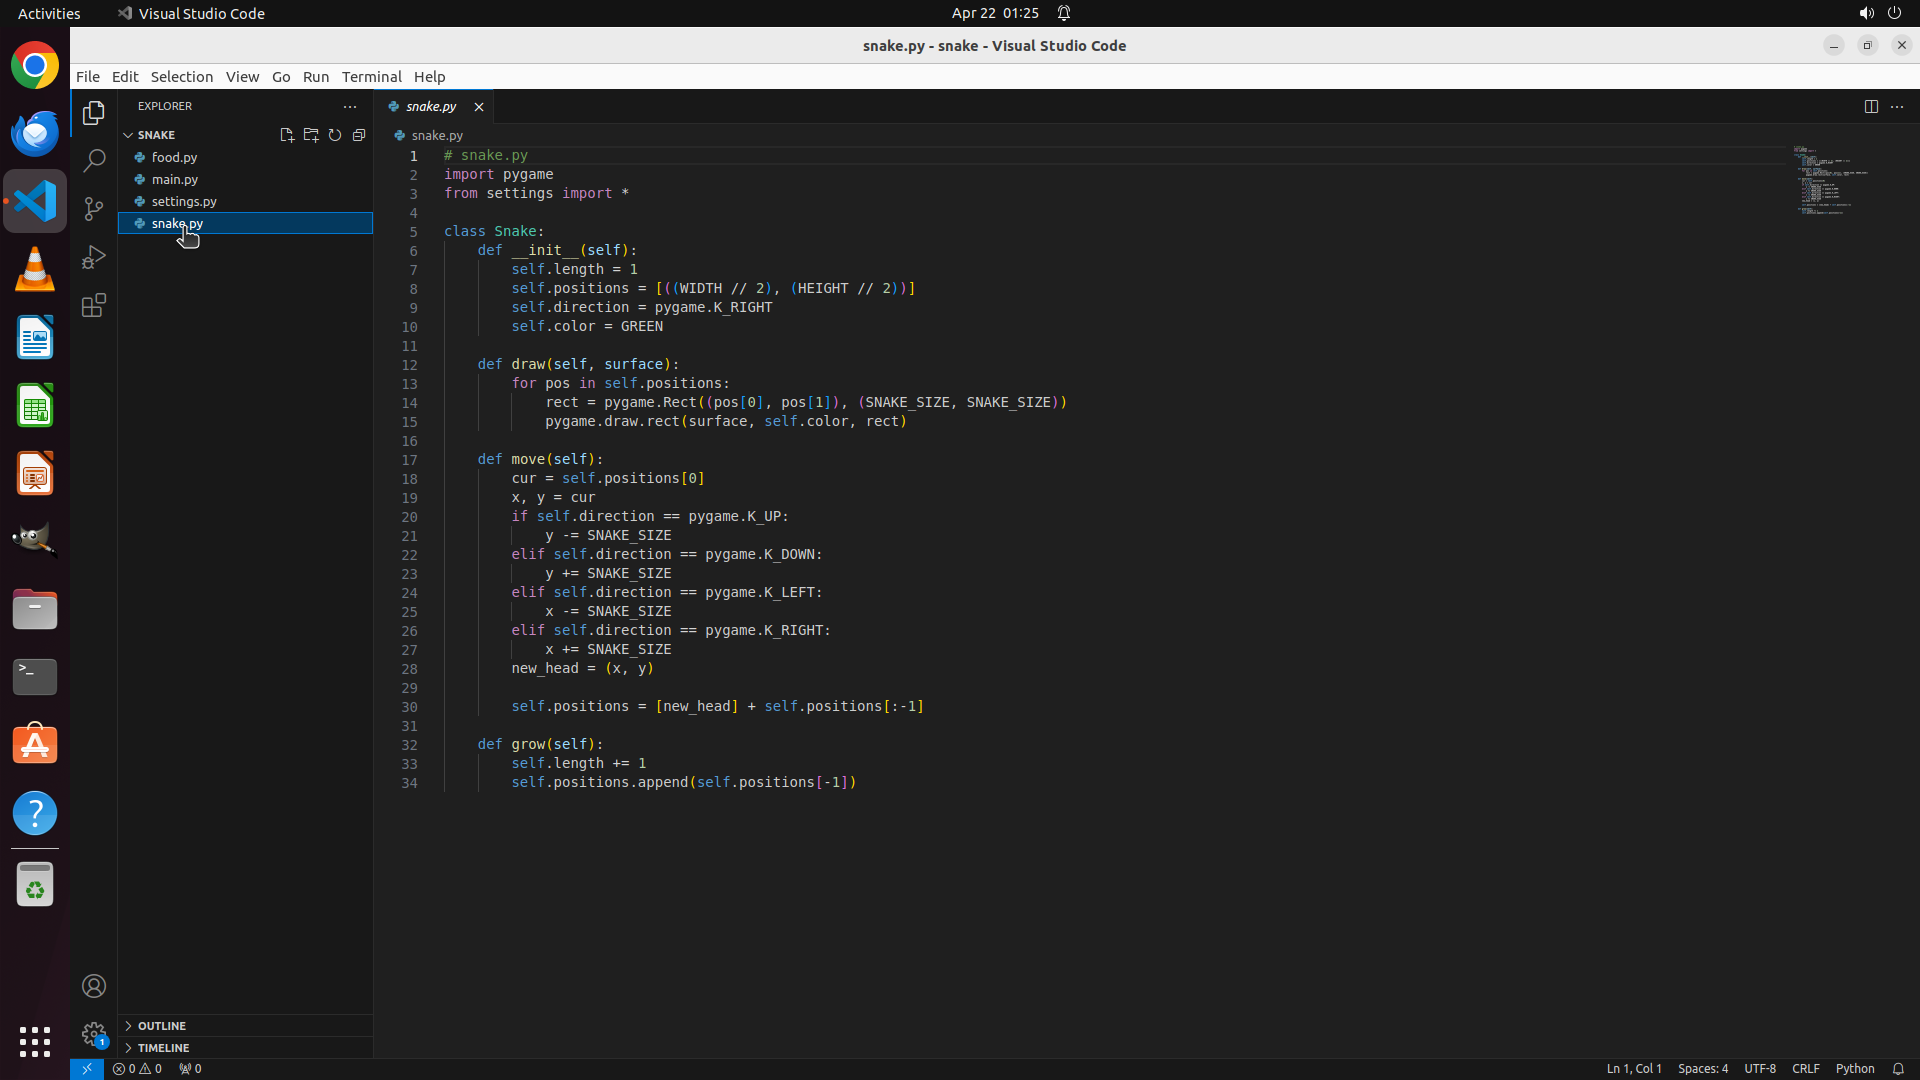Click the New File icon in explorer
Viewport: 1920px width, 1080px height.
click(x=287, y=135)
